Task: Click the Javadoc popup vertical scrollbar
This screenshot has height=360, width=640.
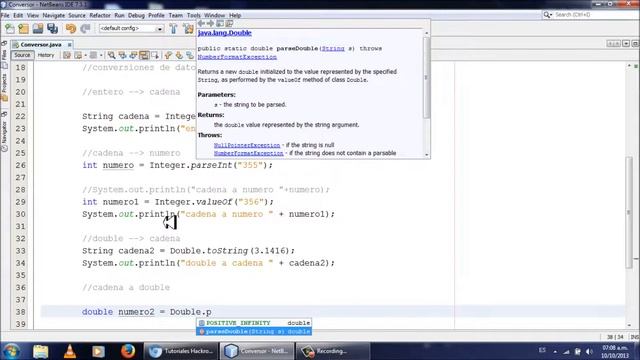Action: [427, 78]
